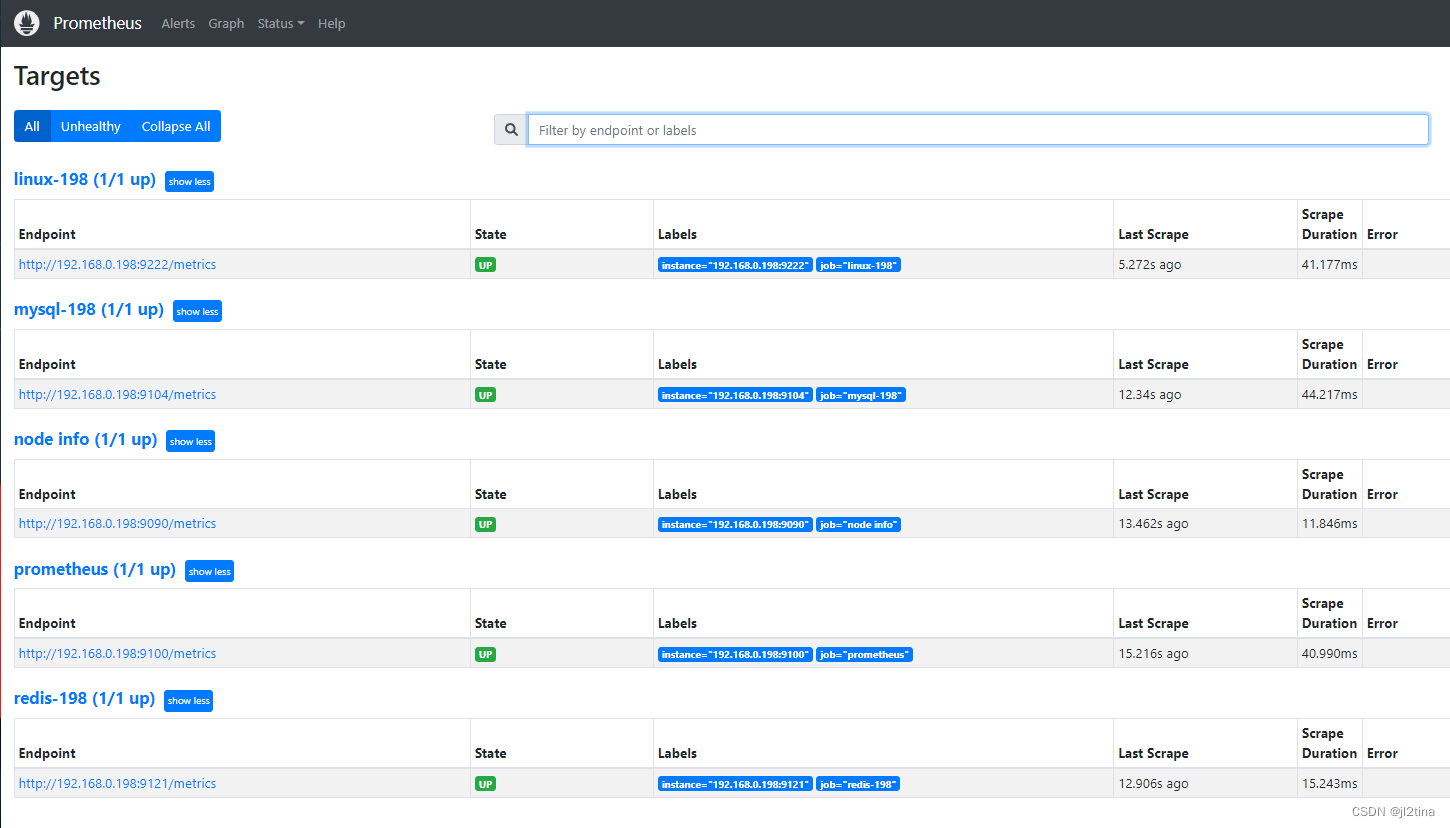1450x828 pixels.
Task: Go to the Graph page
Action: [x=226, y=23]
